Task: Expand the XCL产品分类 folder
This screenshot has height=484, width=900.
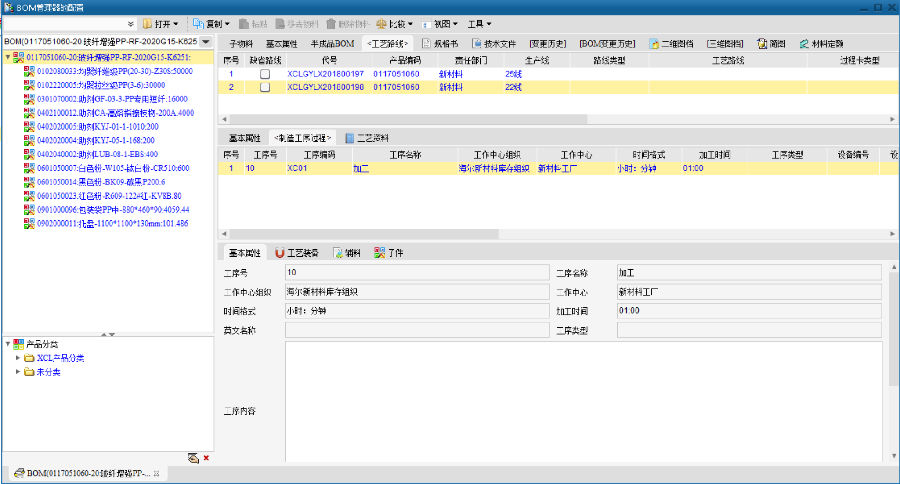Action: click(18, 358)
